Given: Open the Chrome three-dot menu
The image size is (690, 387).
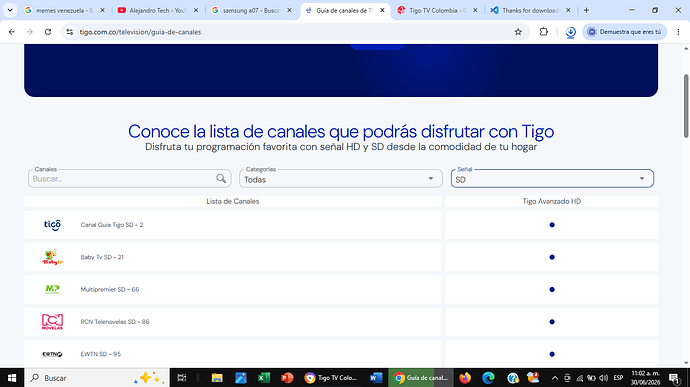Looking at the screenshot, I should coord(678,32).
